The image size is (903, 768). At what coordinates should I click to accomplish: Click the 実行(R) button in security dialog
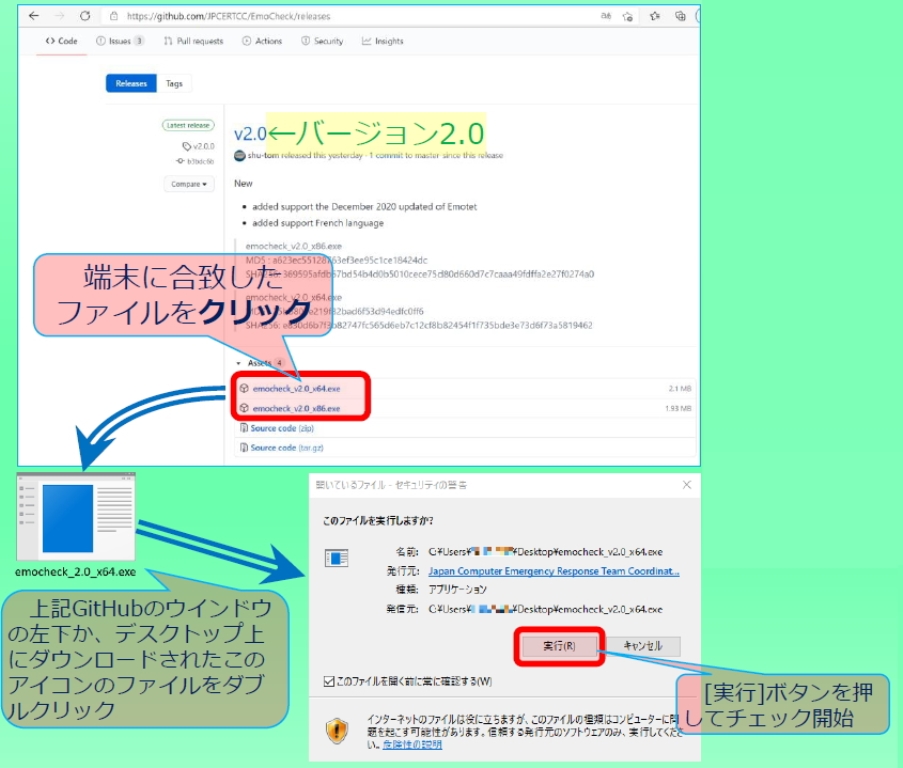[559, 646]
